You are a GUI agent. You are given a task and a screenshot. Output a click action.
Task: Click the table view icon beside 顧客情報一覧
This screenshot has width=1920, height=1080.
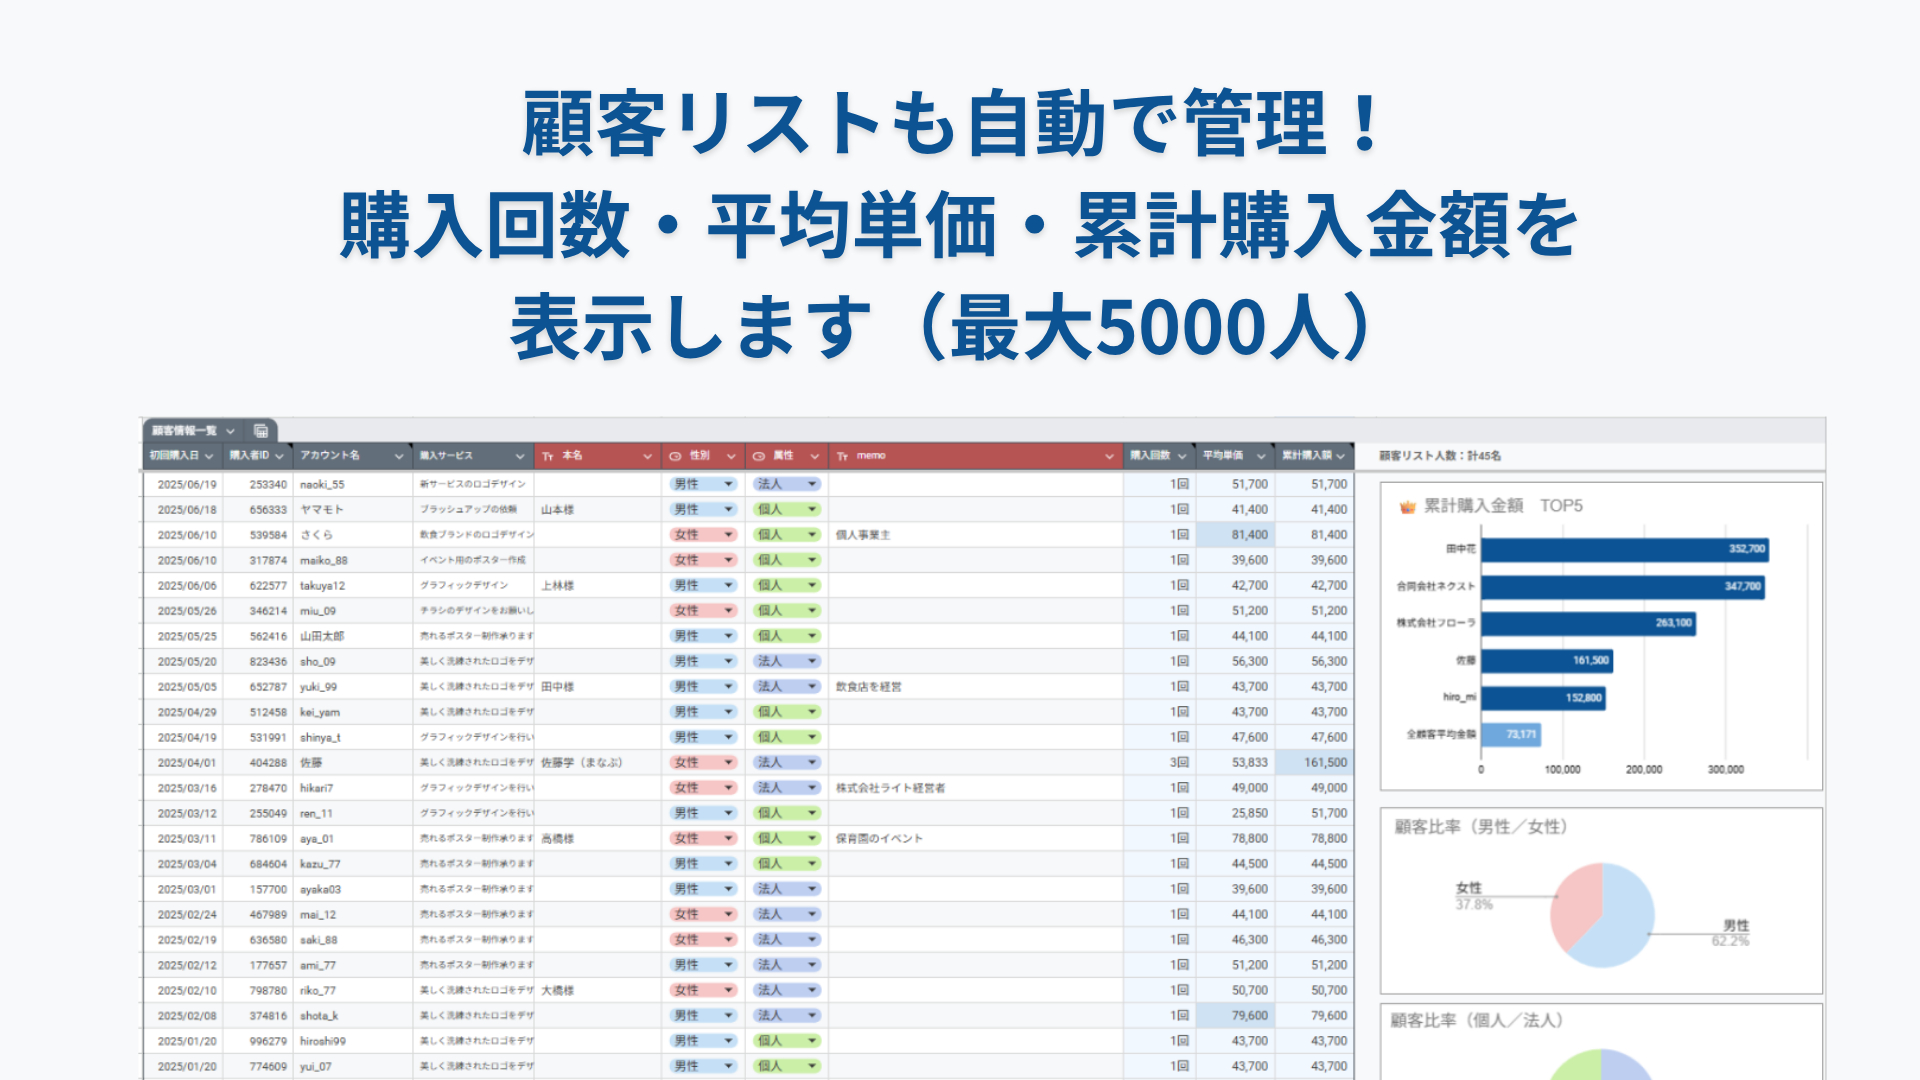[261, 431]
